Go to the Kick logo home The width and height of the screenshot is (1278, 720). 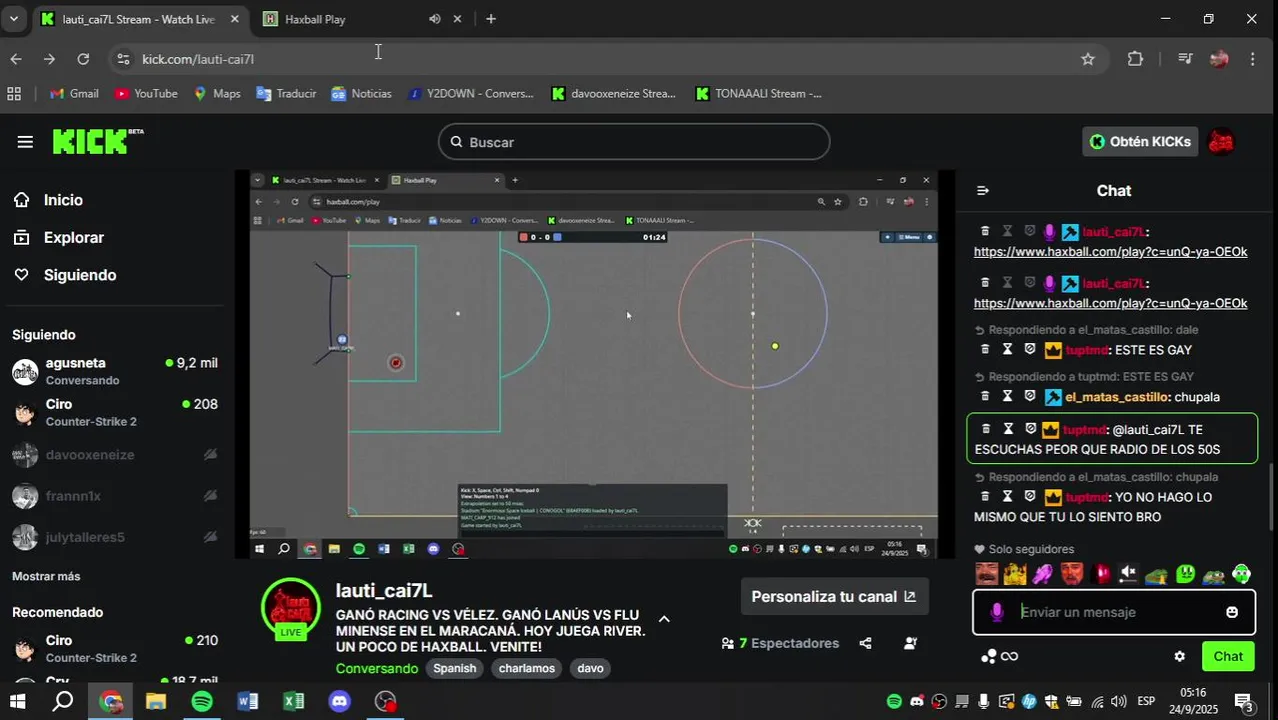97,141
